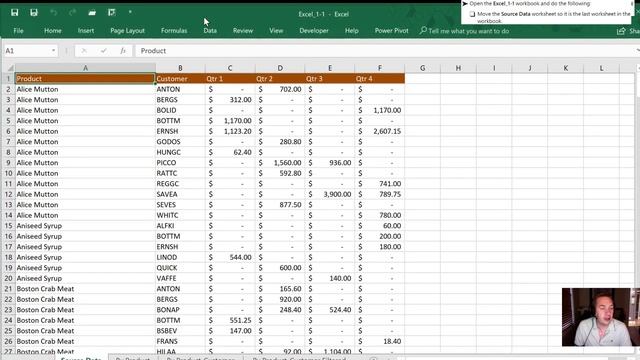The width and height of the screenshot is (640, 360).
Task: Select row 1 header
Action: click(8, 78)
